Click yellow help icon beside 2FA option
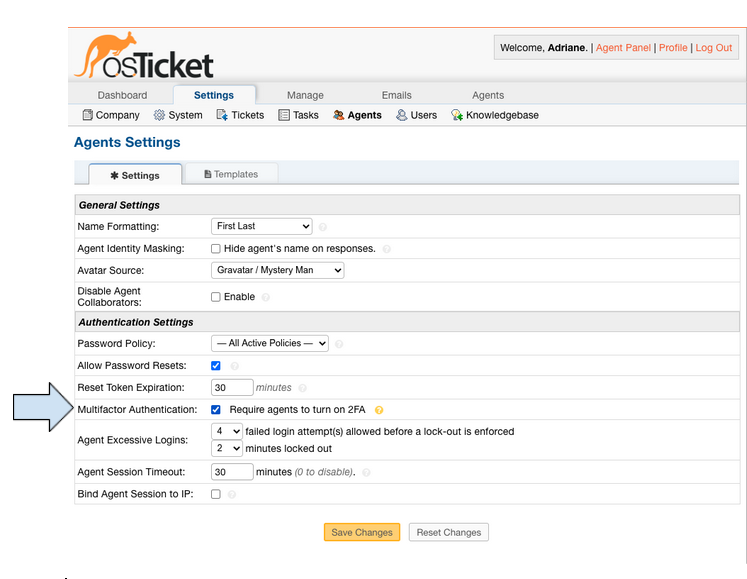Viewport: 747px width, 579px height. [379, 410]
